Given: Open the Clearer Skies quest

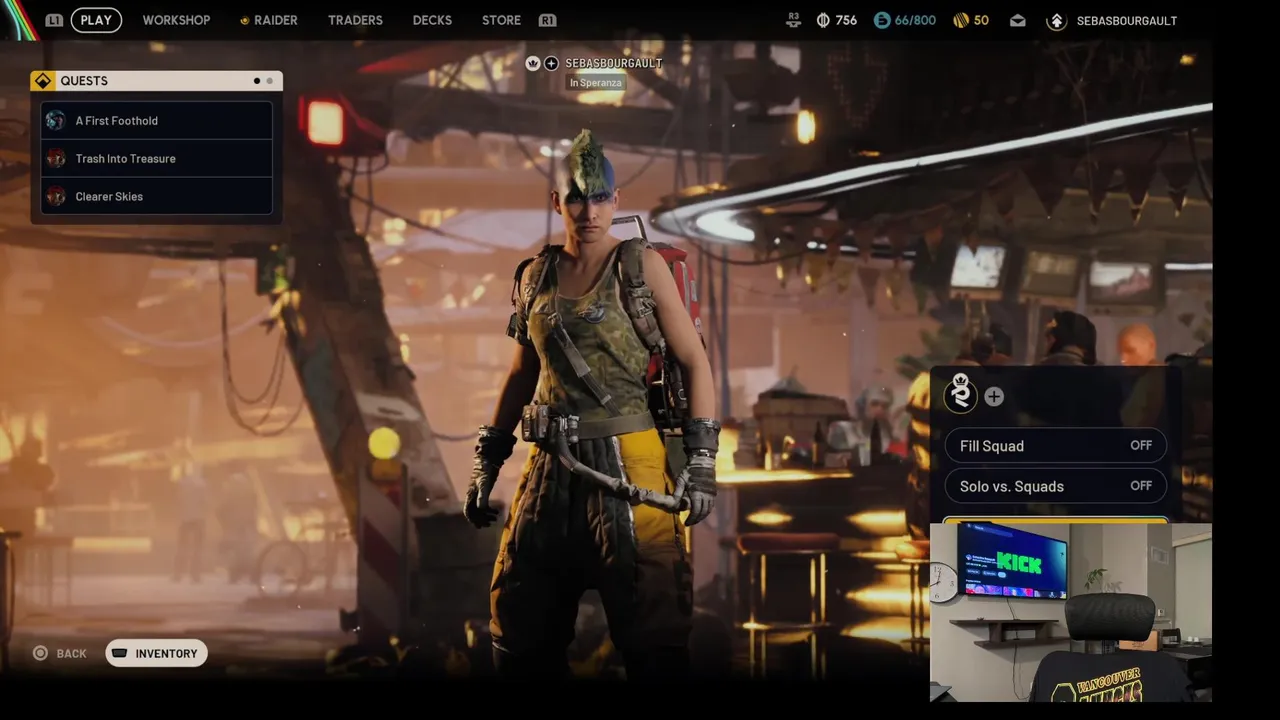Looking at the screenshot, I should pos(157,197).
